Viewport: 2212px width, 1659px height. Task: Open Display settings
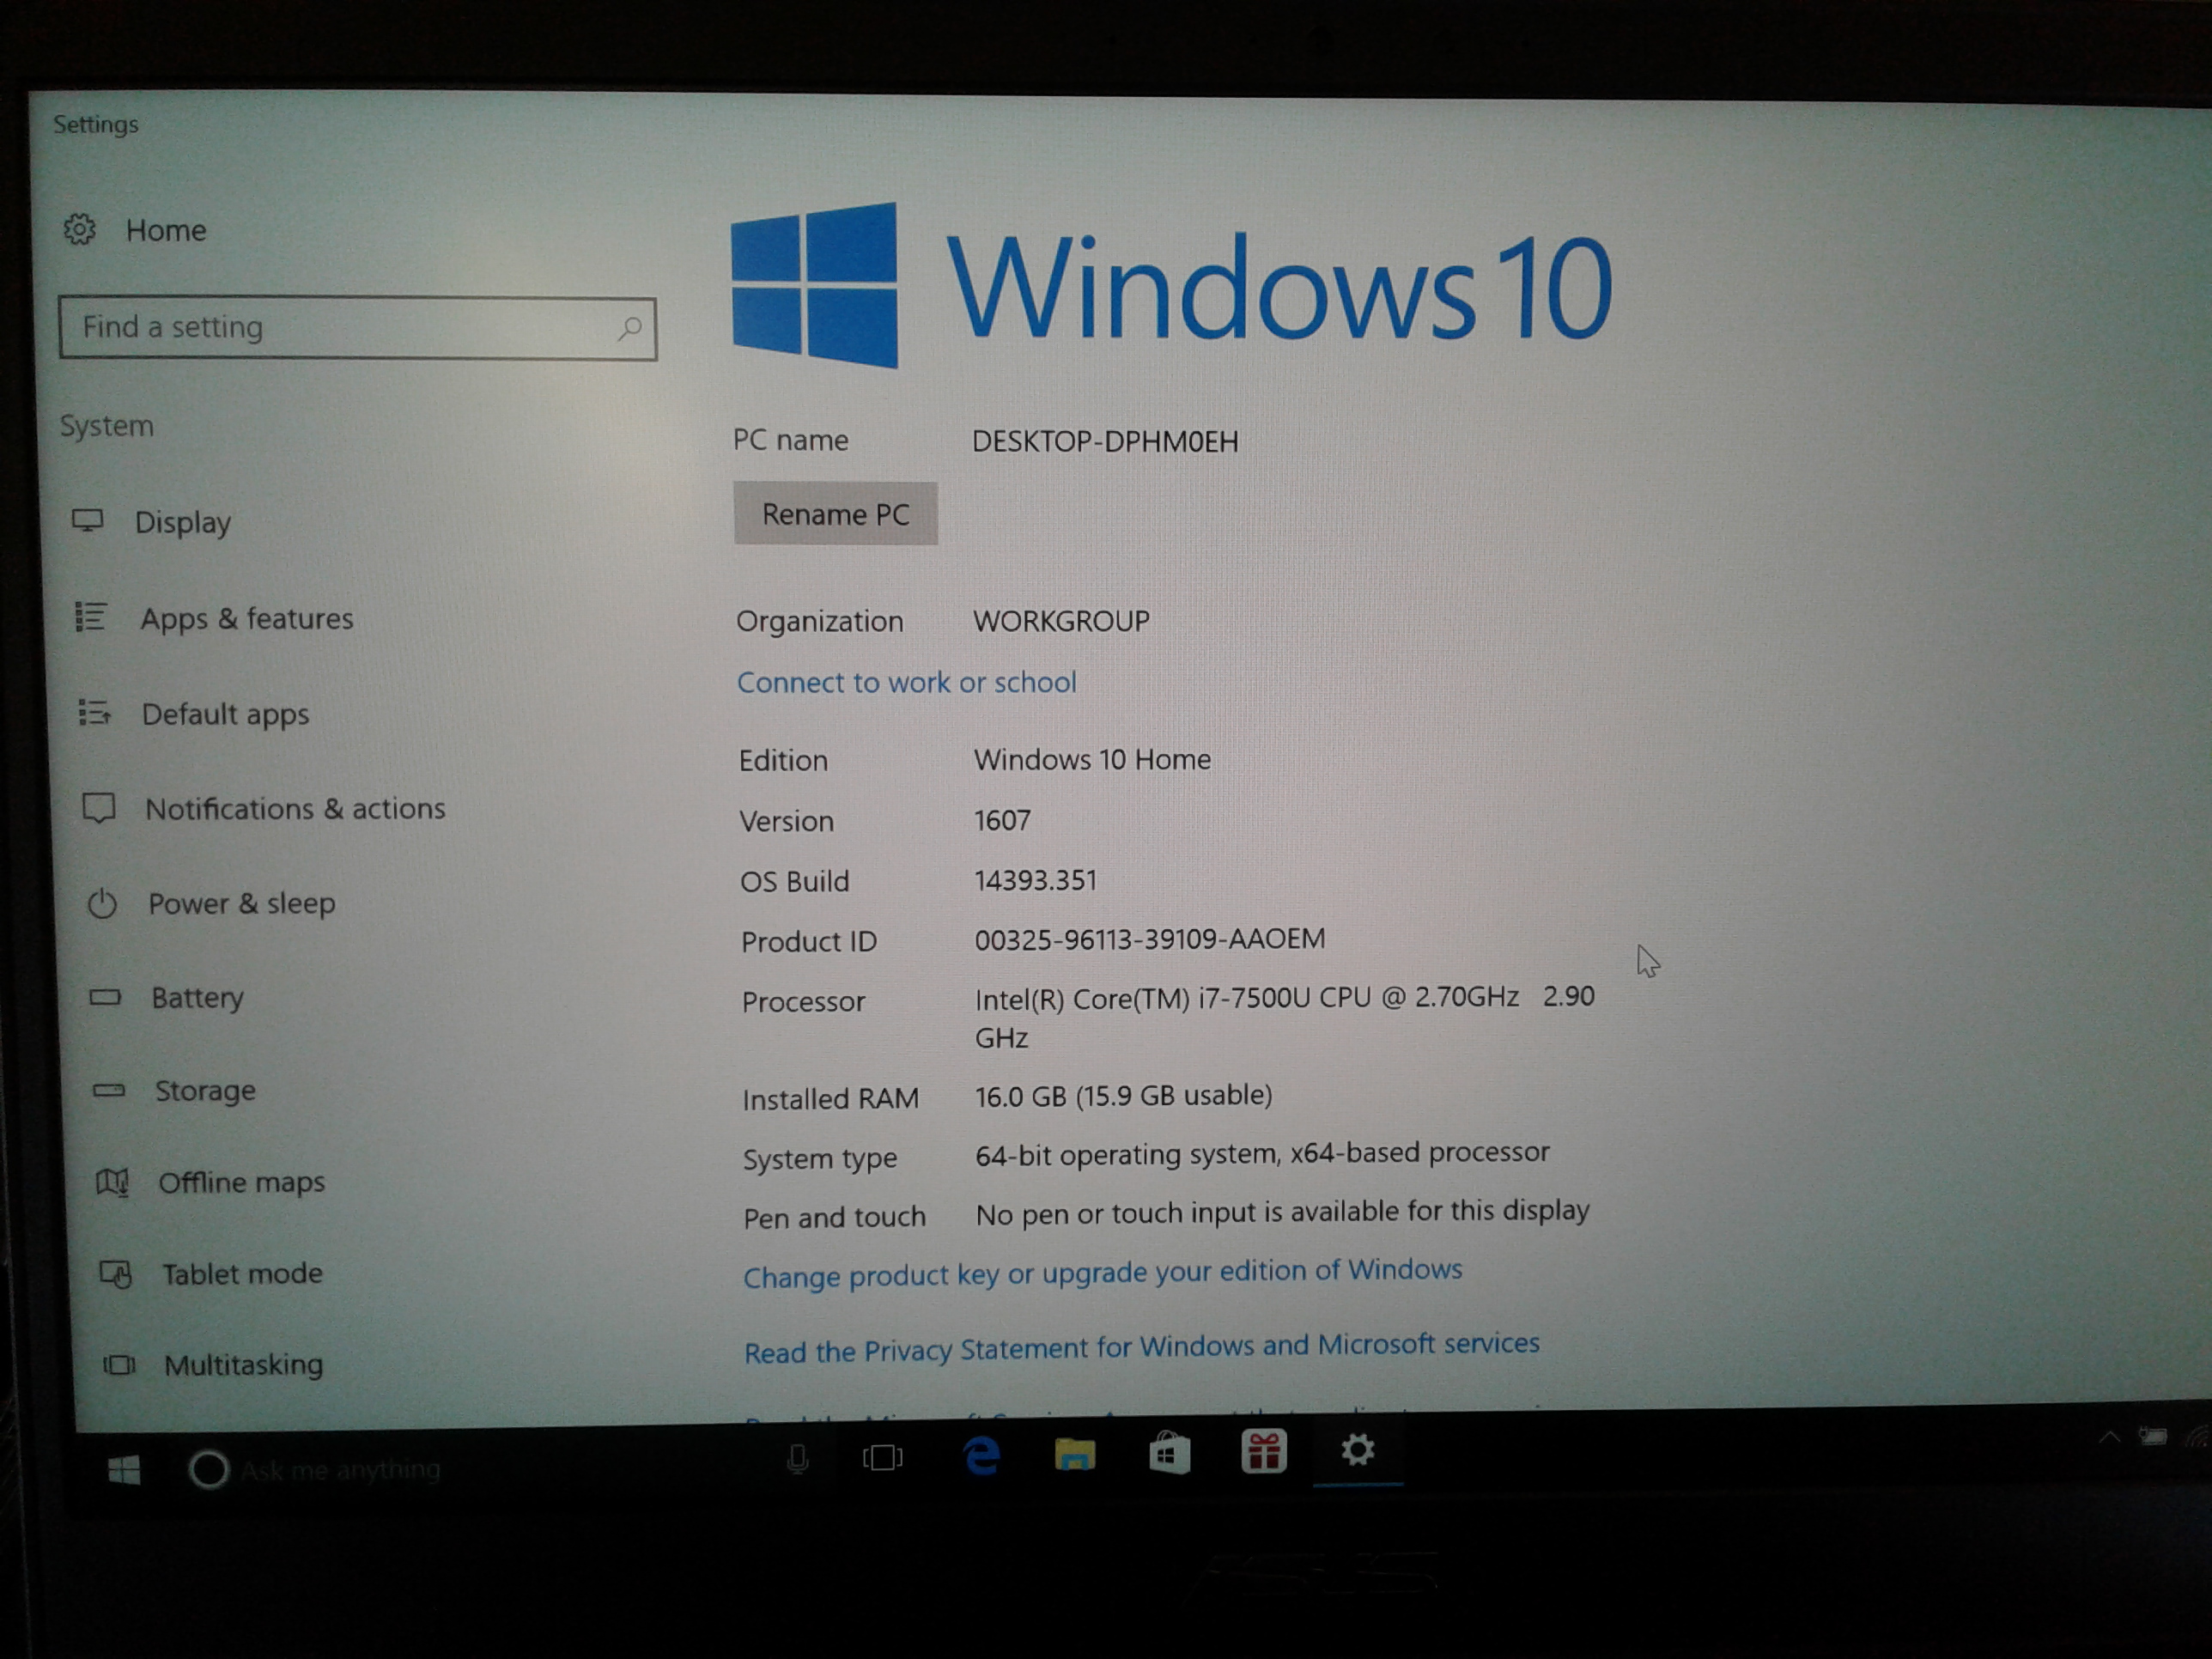pos(182,522)
